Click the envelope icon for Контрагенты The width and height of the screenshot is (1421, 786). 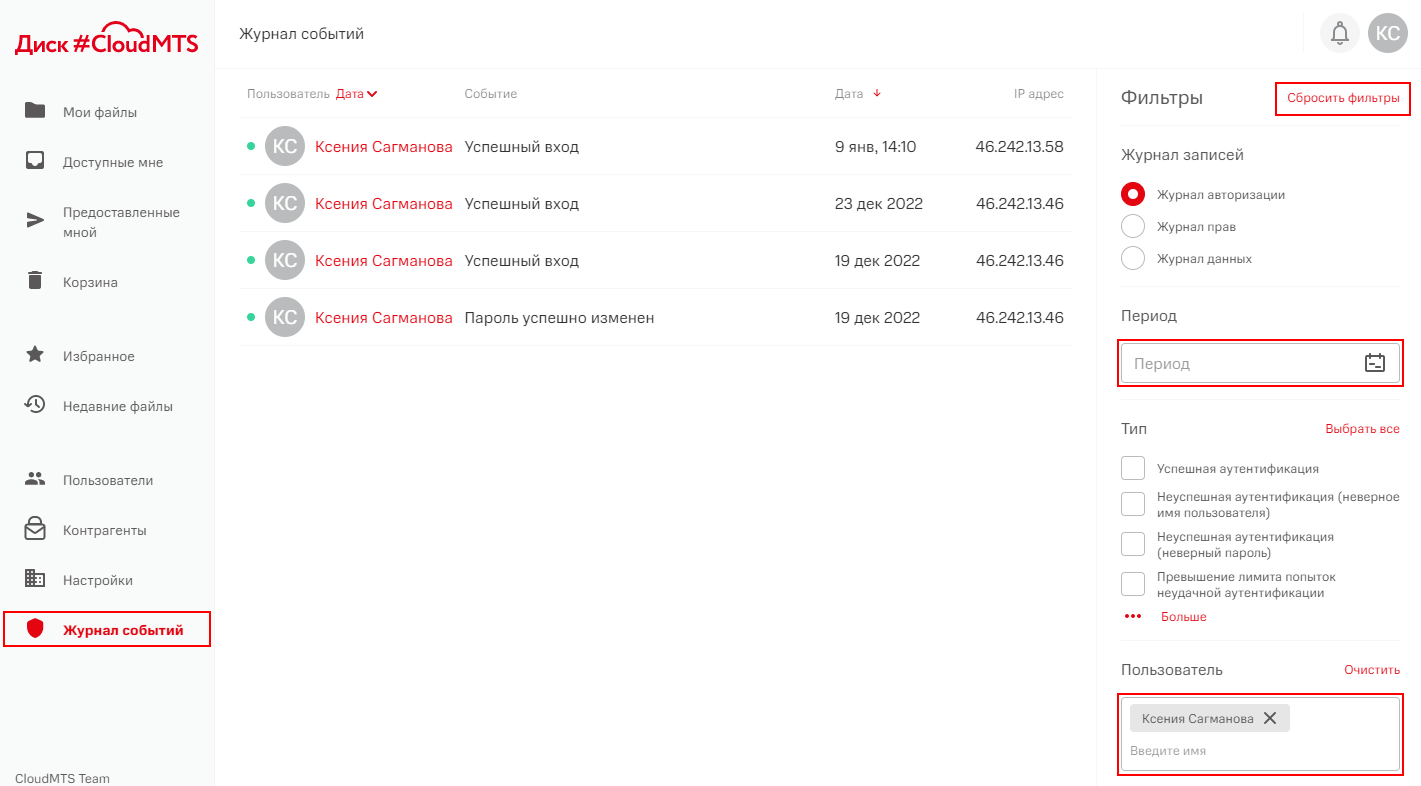35,529
